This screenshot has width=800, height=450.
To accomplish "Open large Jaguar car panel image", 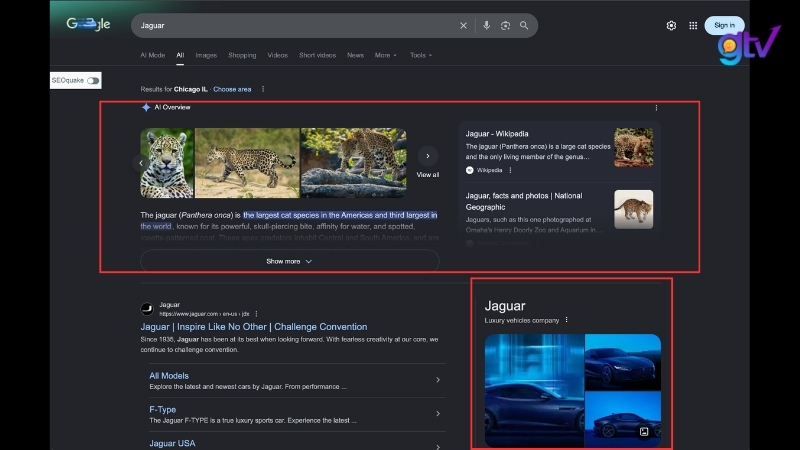I will 534,391.
